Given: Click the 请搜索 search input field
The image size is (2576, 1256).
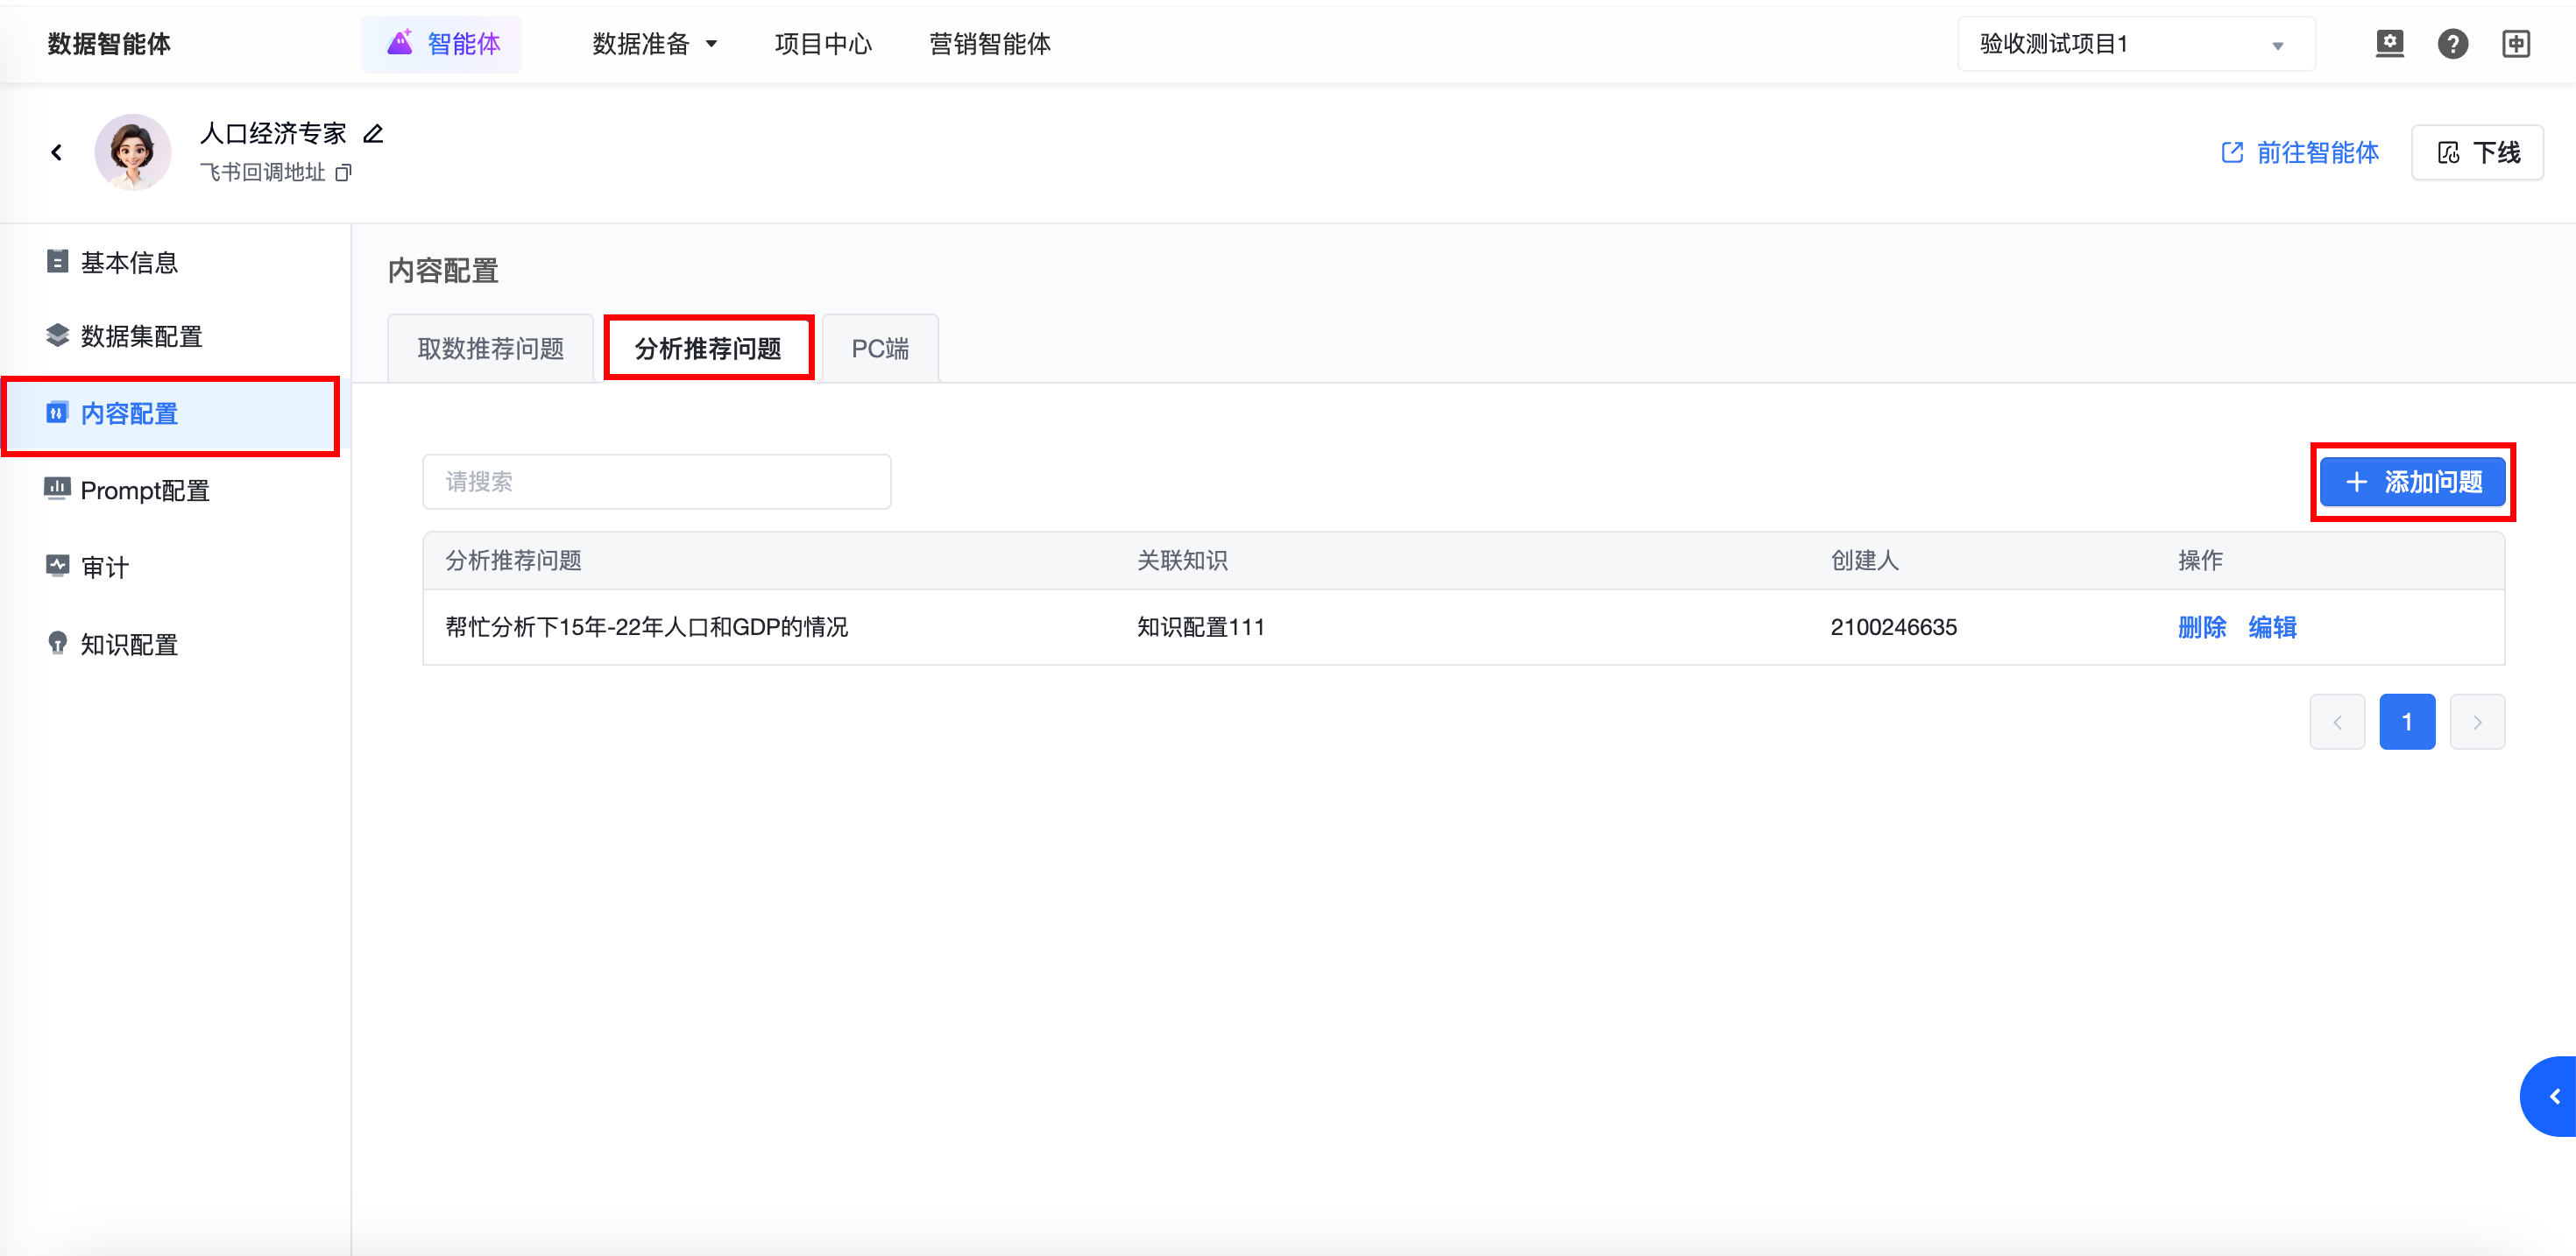Looking at the screenshot, I should click(x=656, y=482).
